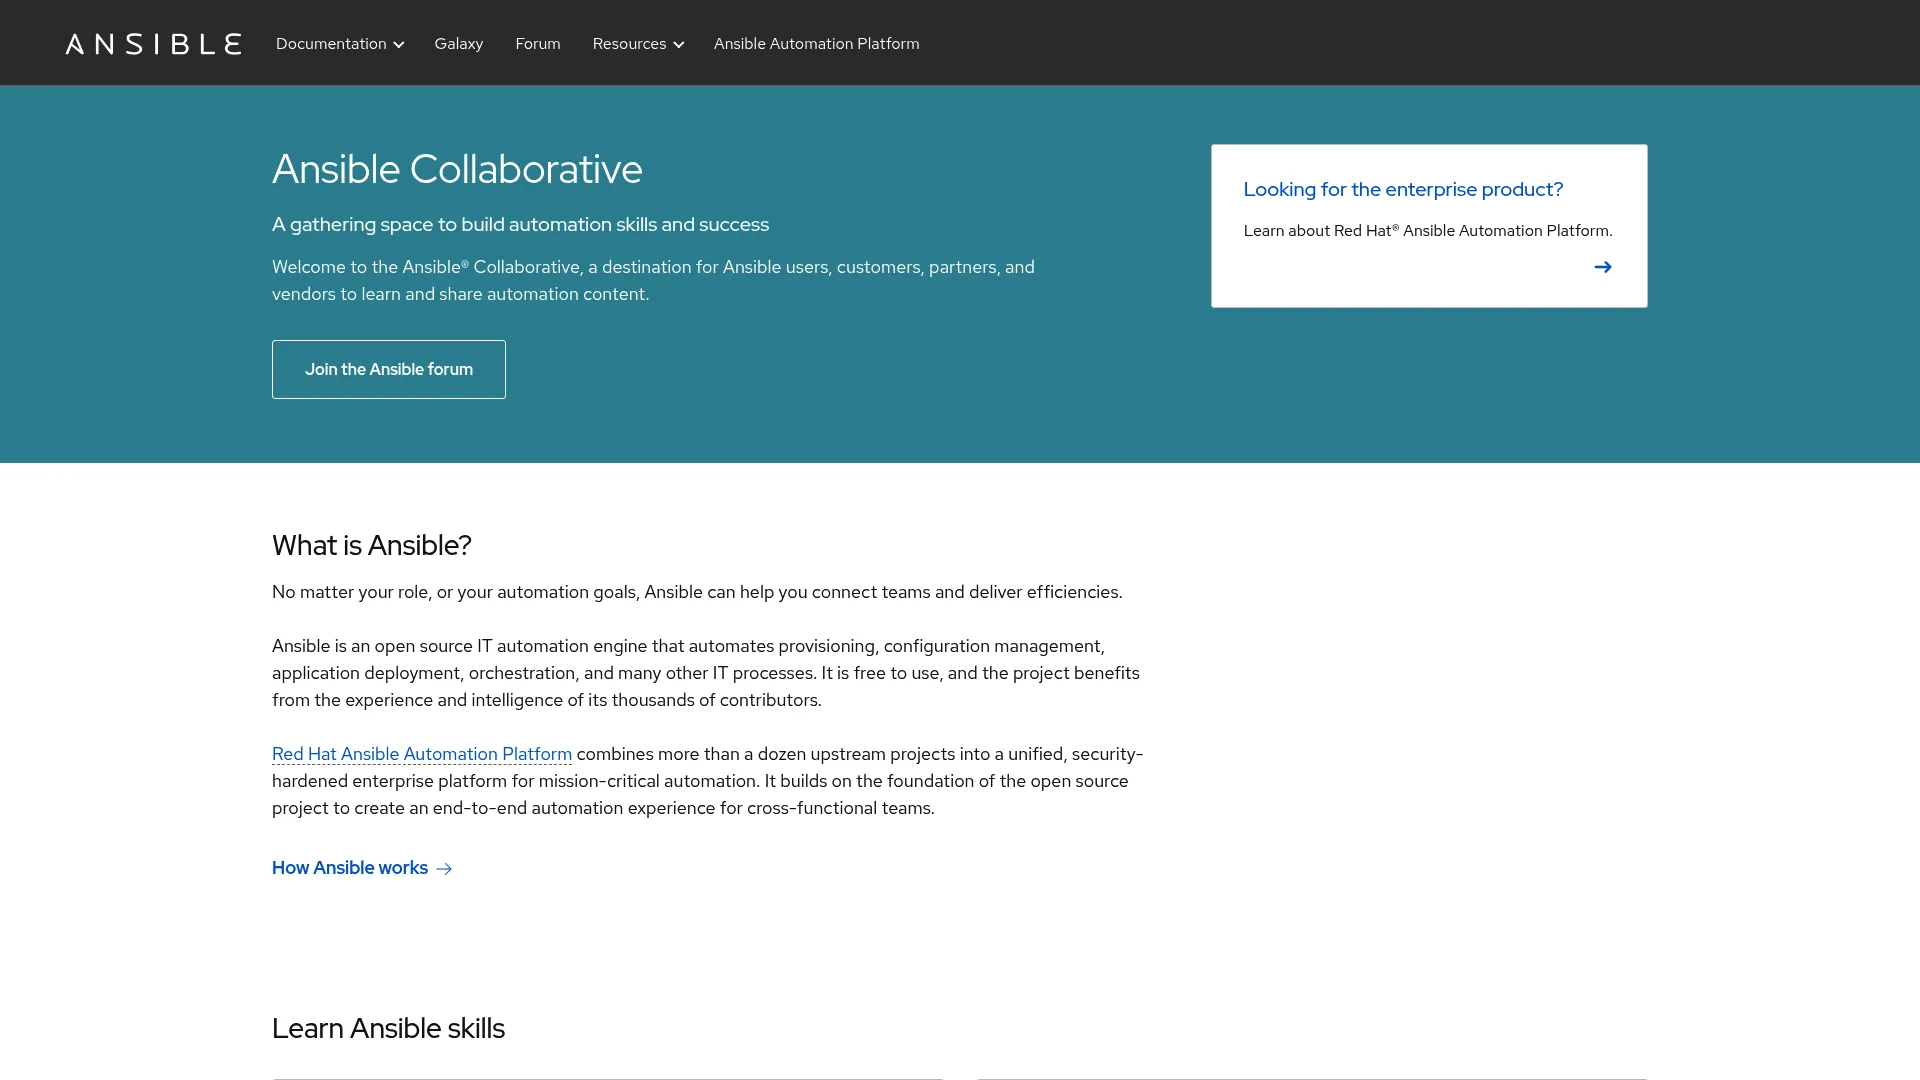Go to the Forum nav item
This screenshot has width=1920, height=1080.
pos(538,43)
